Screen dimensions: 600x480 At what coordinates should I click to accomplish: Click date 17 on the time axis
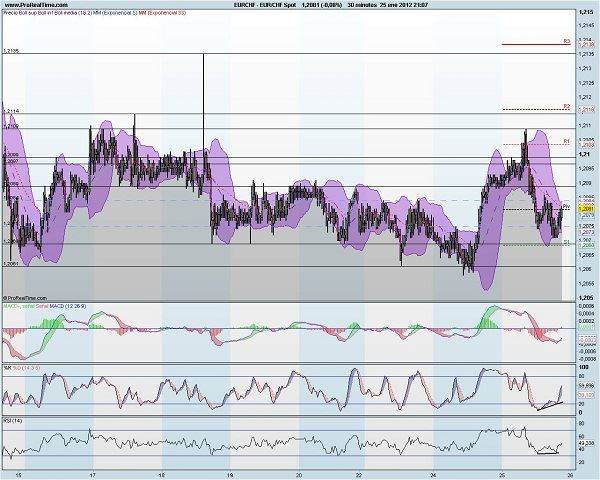pos(93,474)
